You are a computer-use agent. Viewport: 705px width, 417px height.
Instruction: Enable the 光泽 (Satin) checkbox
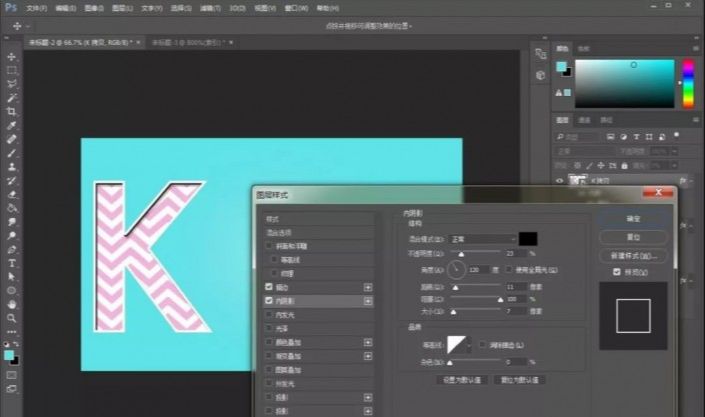click(269, 328)
